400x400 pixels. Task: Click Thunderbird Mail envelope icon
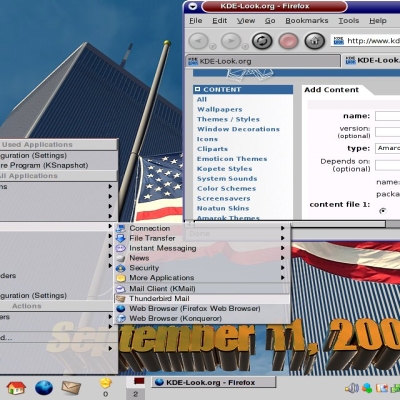[x=121, y=299]
